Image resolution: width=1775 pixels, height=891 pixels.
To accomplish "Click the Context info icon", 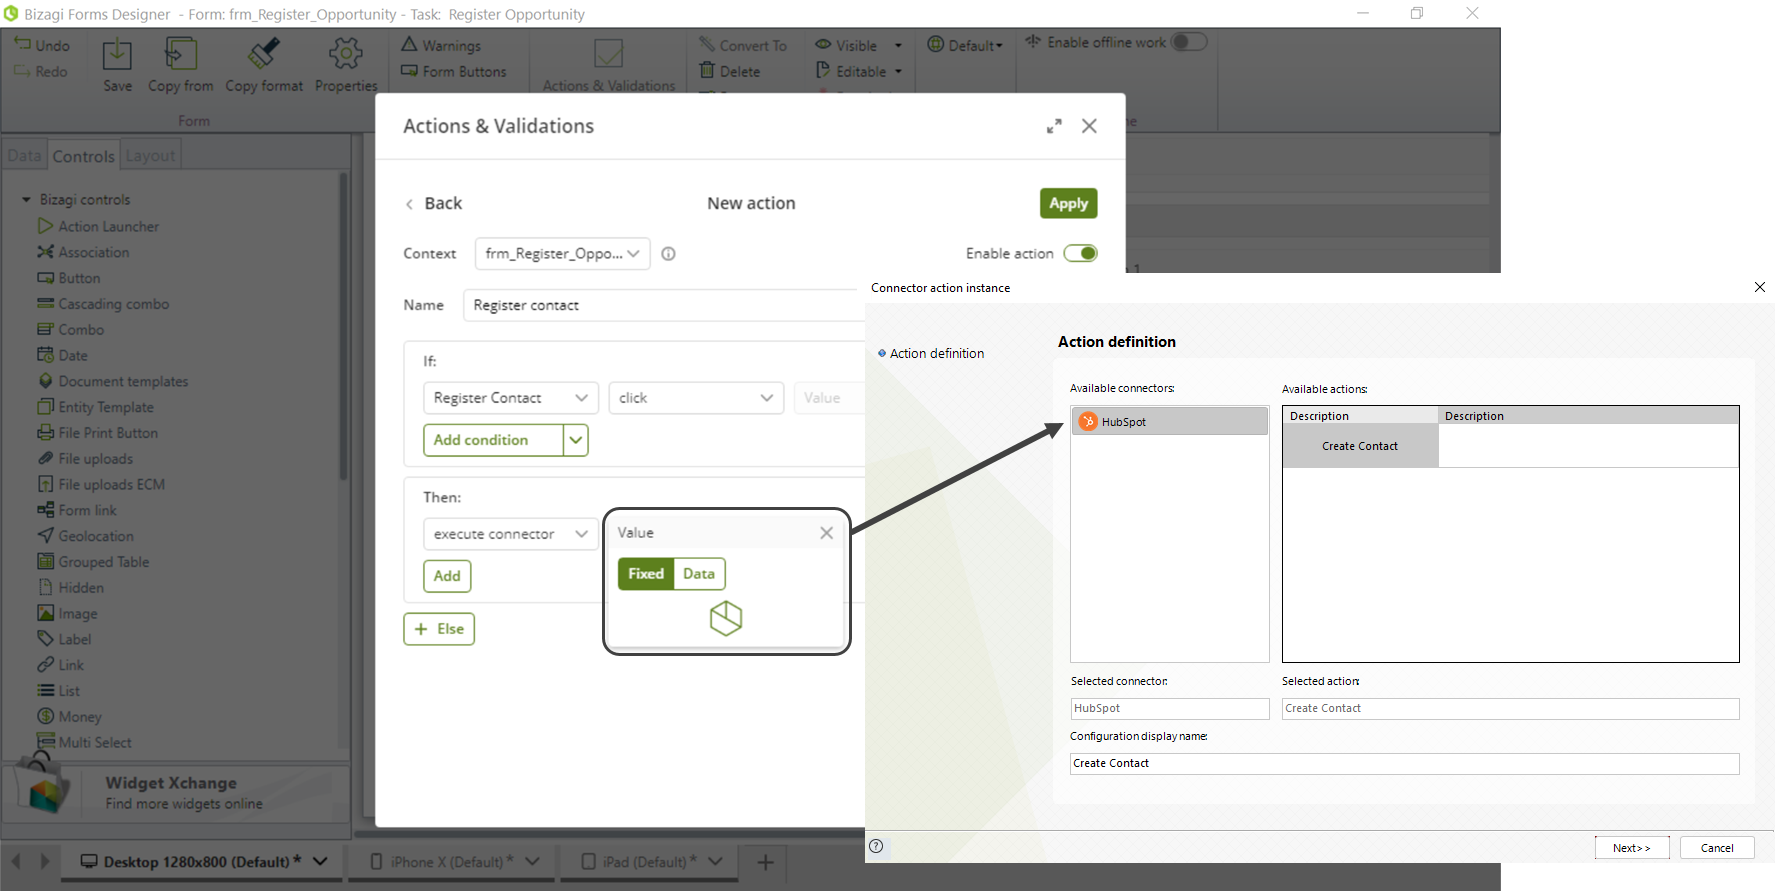I will [669, 254].
